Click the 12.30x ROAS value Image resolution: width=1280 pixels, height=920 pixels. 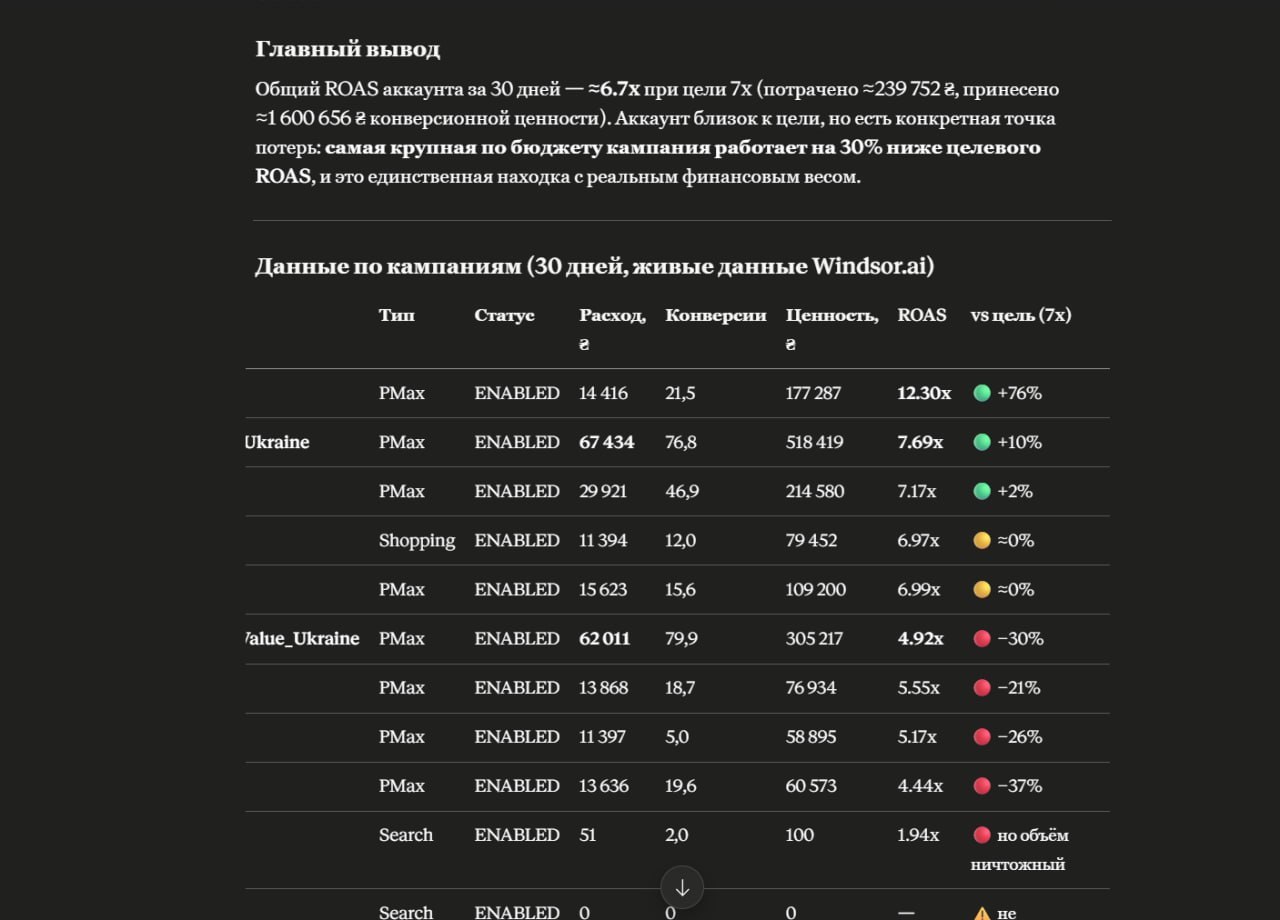click(924, 393)
